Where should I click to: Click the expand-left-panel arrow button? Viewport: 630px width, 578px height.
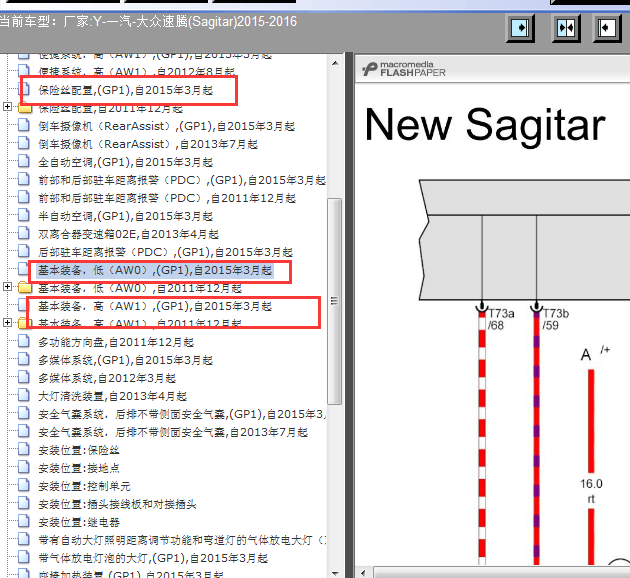coord(520,28)
